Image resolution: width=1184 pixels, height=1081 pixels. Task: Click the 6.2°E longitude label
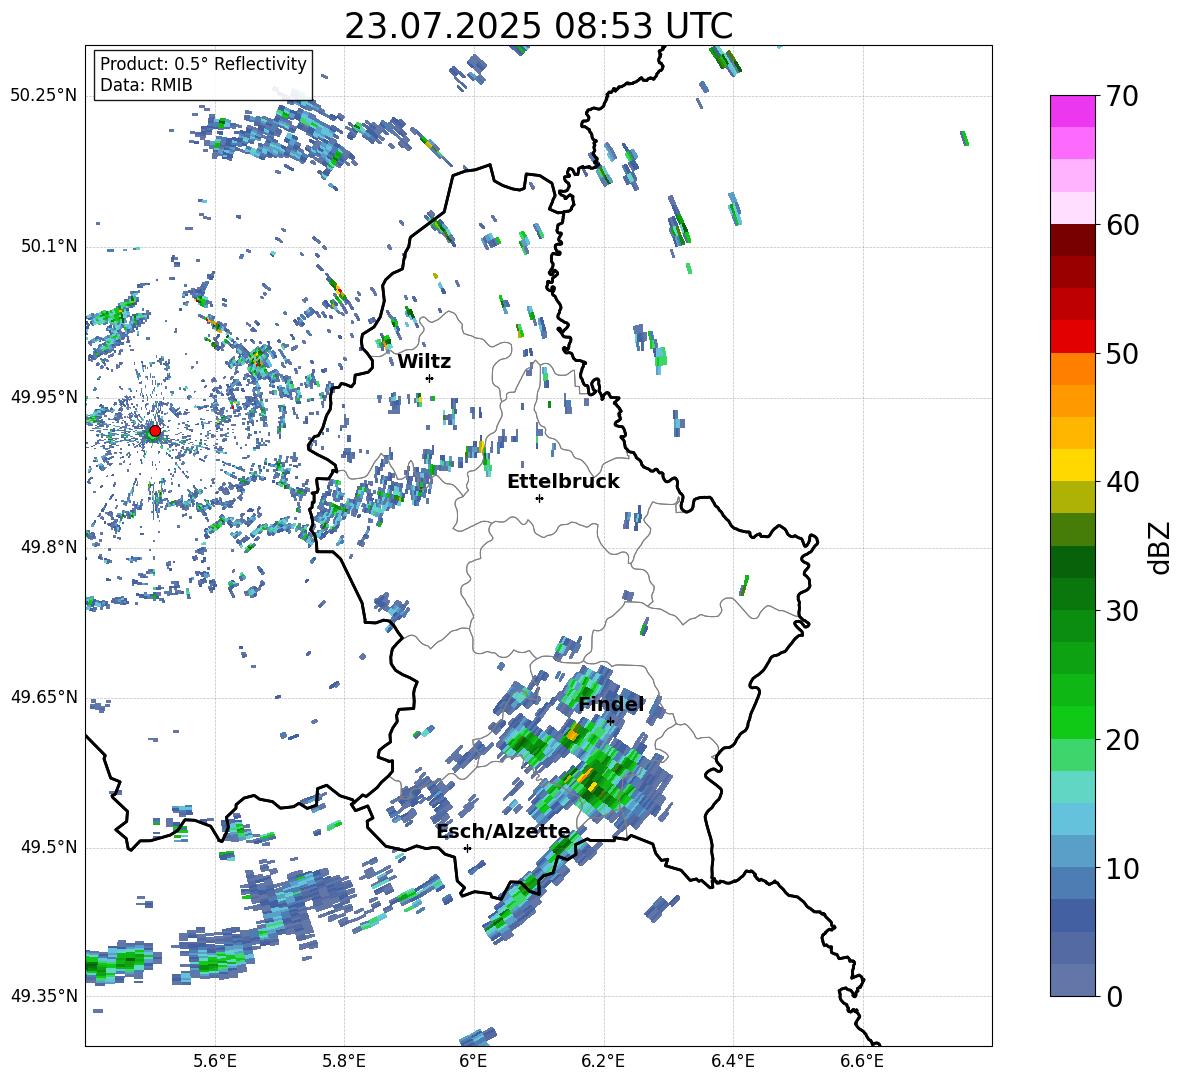pyautogui.click(x=603, y=1061)
